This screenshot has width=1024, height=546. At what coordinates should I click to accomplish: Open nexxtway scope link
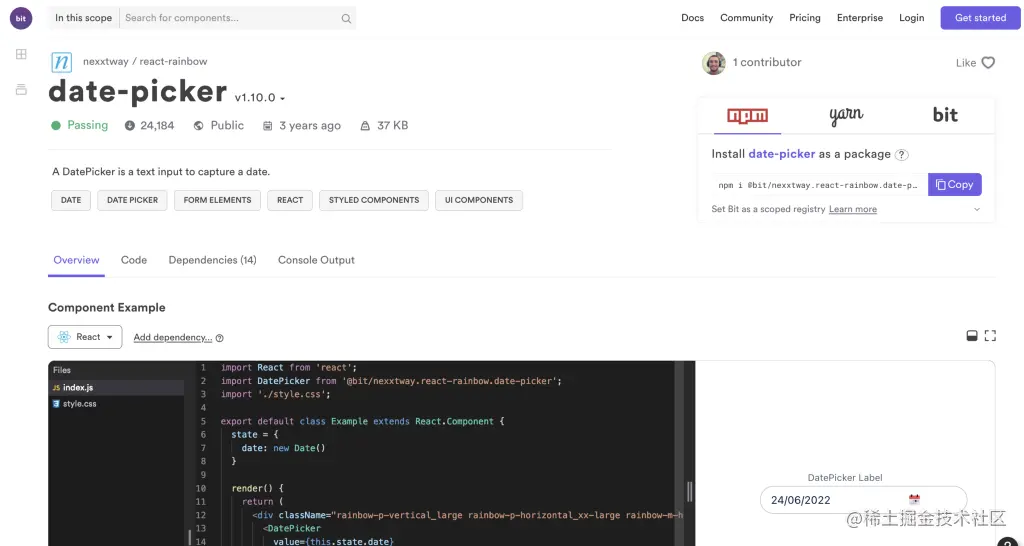(x=104, y=62)
